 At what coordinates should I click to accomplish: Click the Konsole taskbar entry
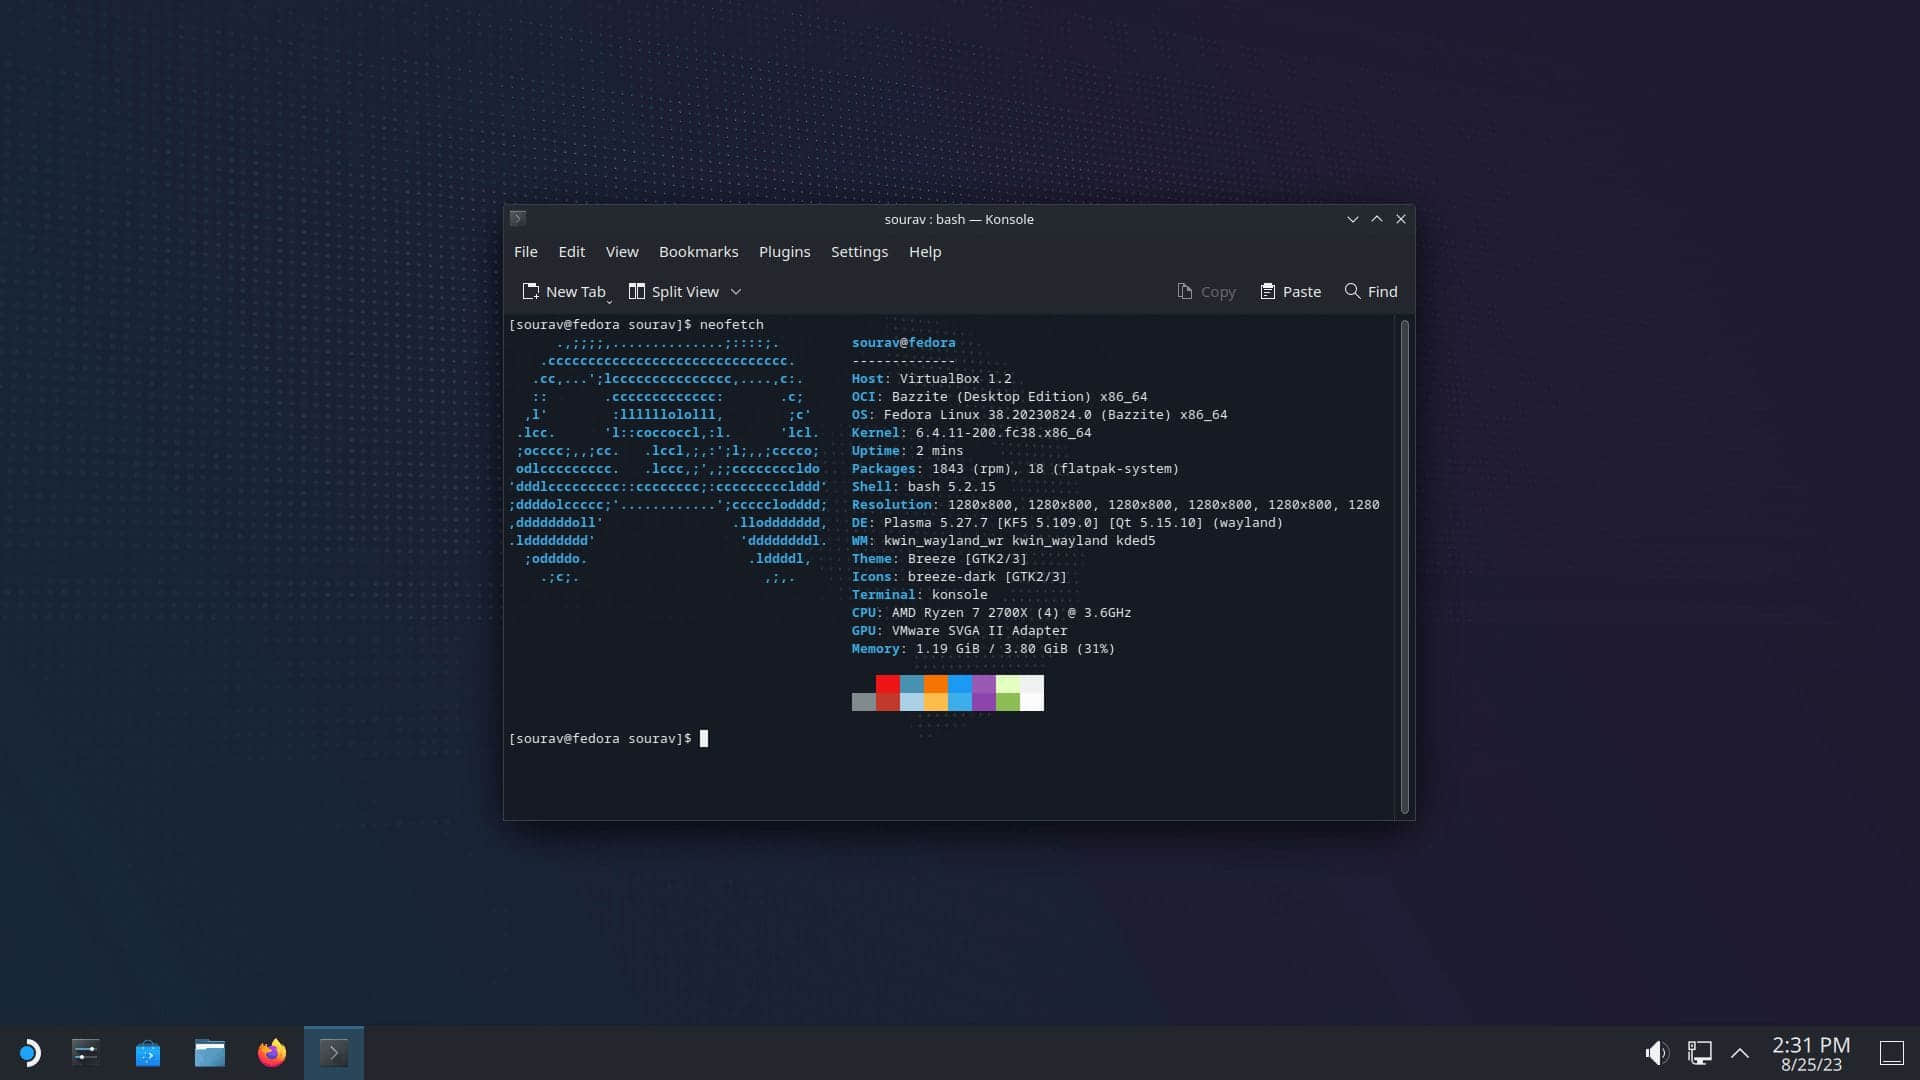[334, 1053]
